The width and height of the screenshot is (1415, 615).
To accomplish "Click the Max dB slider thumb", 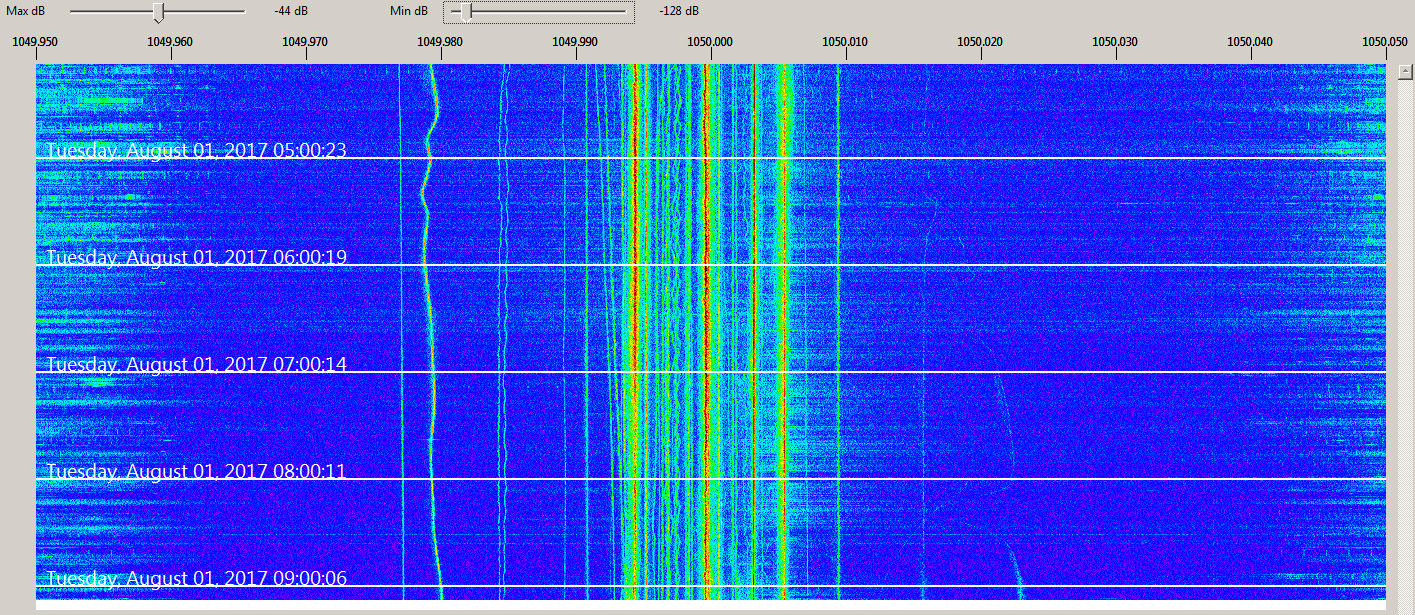I will click(158, 12).
